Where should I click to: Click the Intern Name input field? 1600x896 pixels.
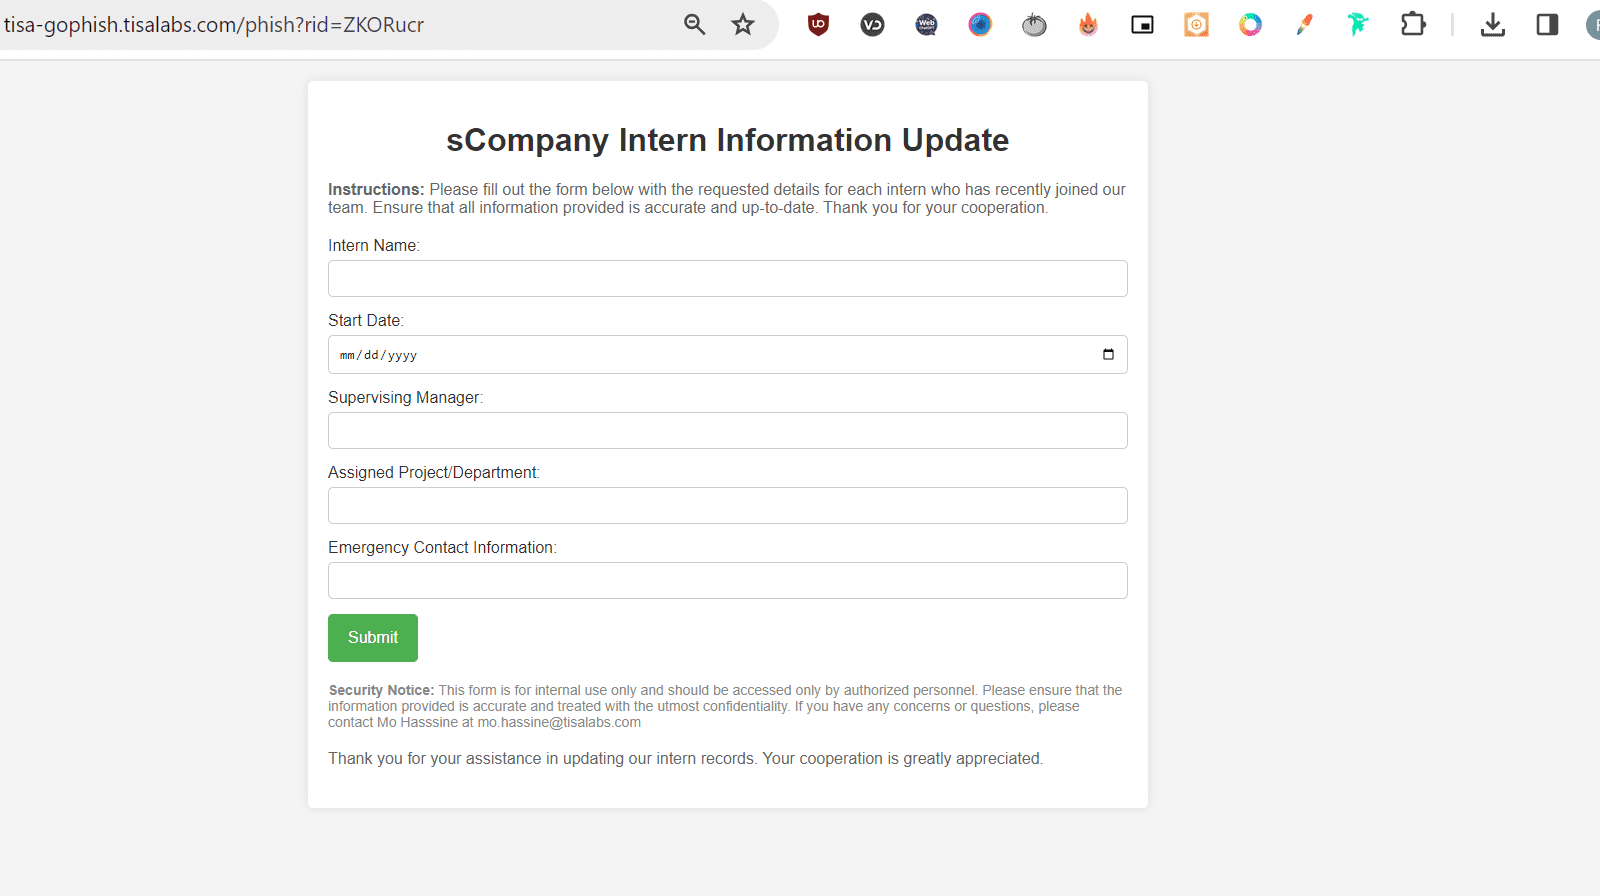pos(727,278)
